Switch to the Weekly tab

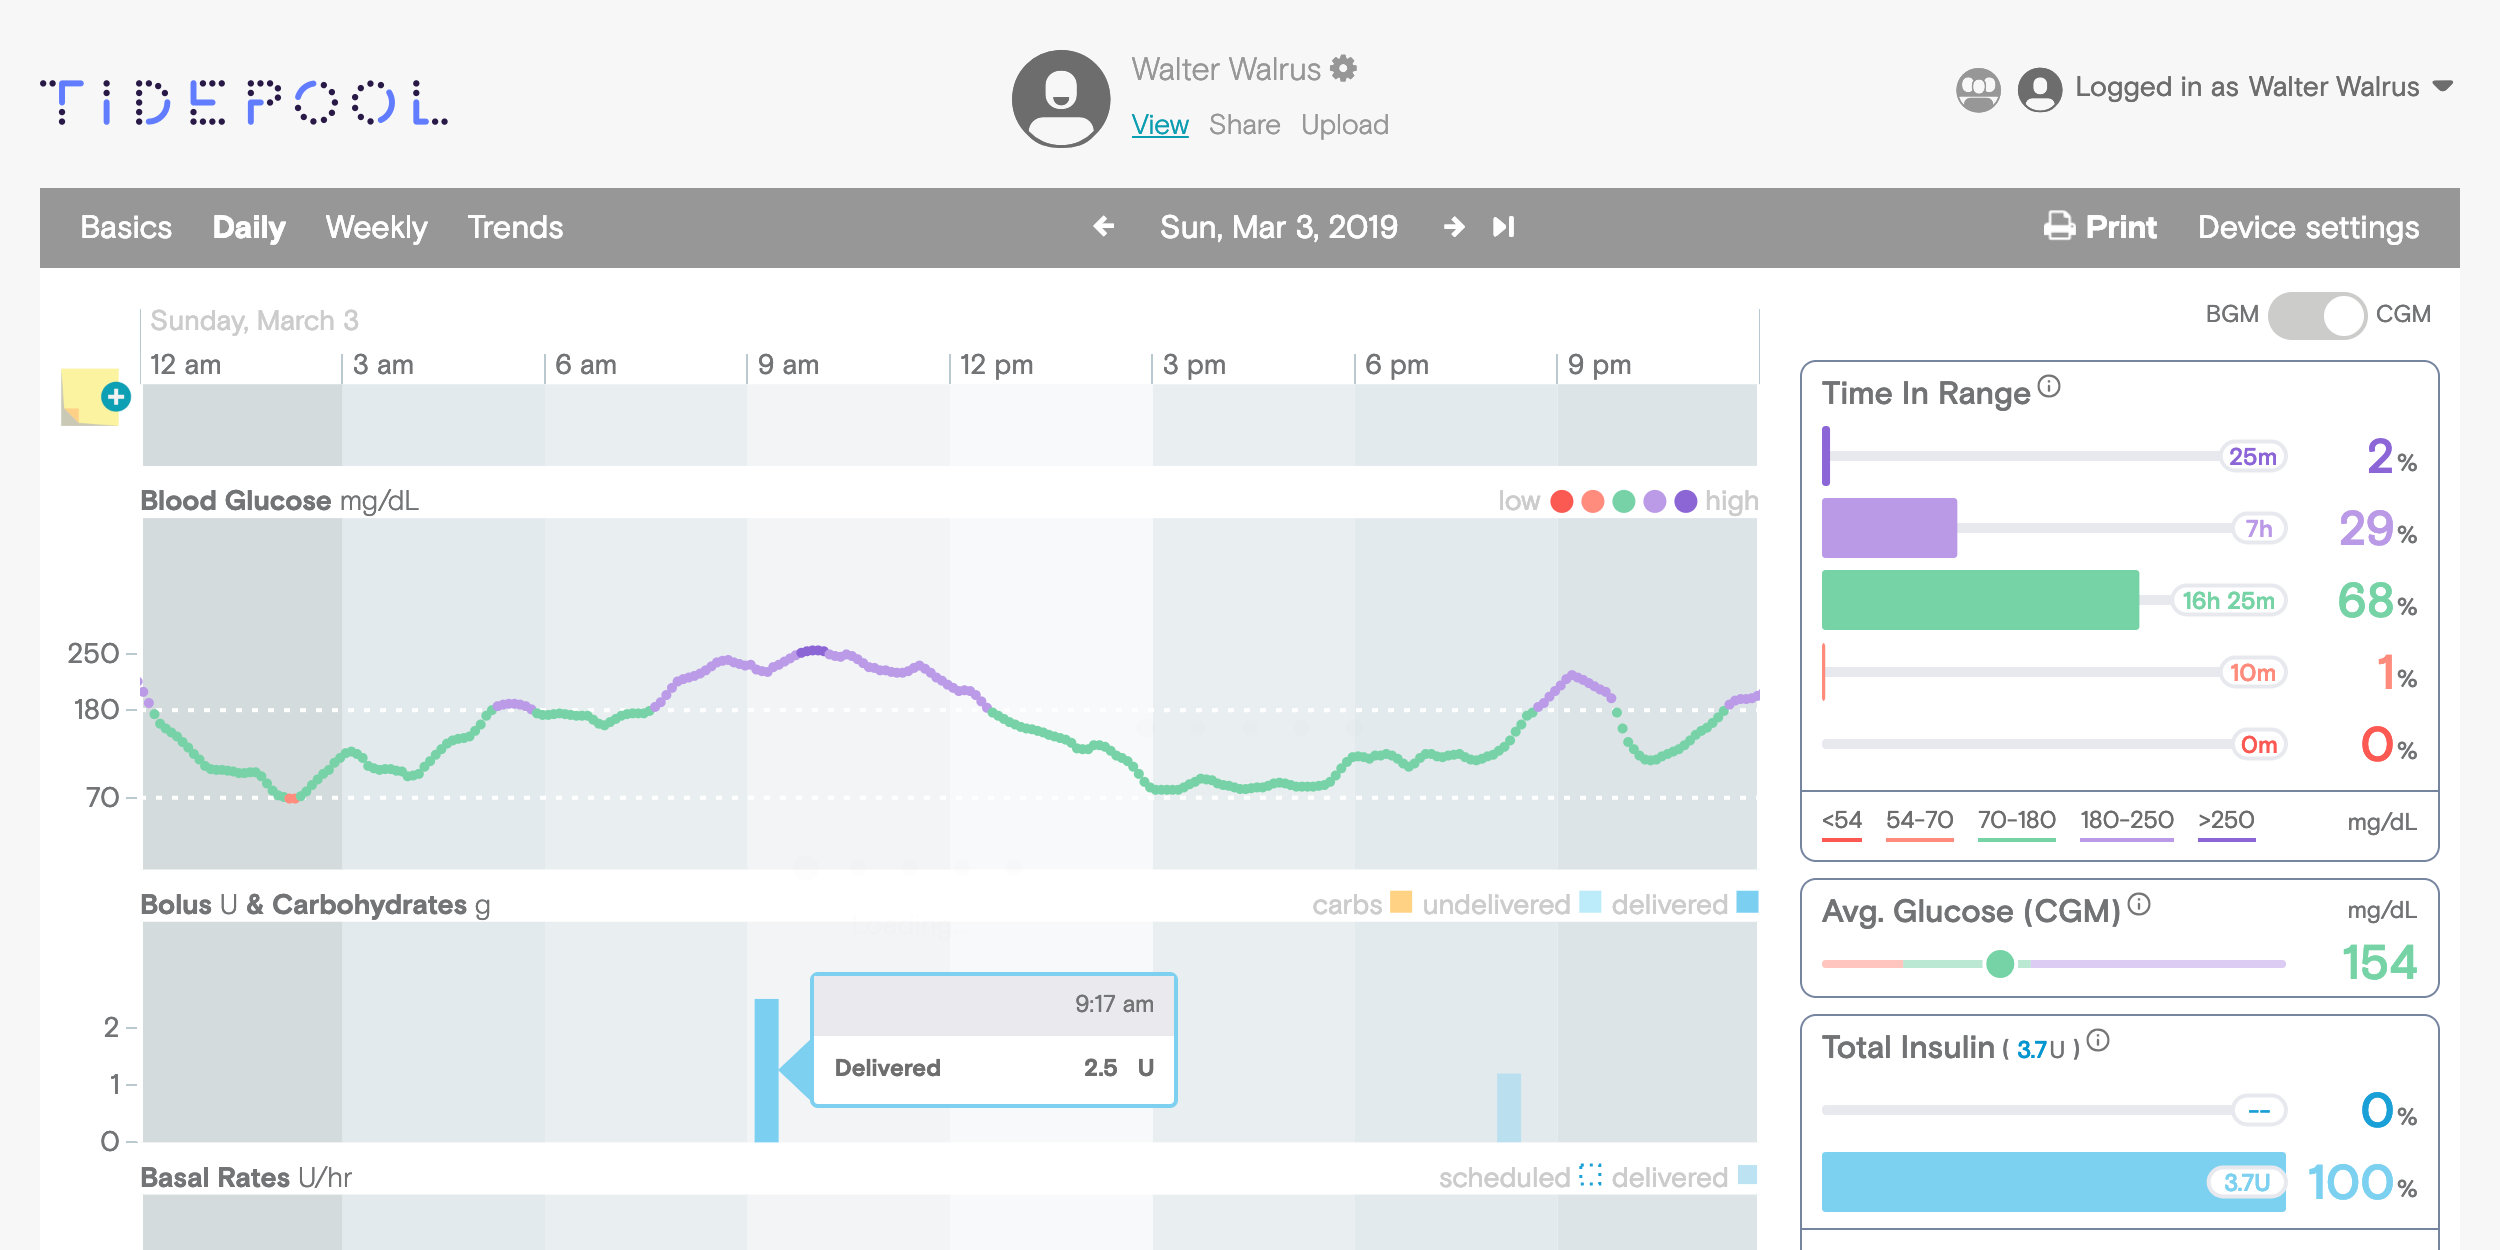coord(376,227)
